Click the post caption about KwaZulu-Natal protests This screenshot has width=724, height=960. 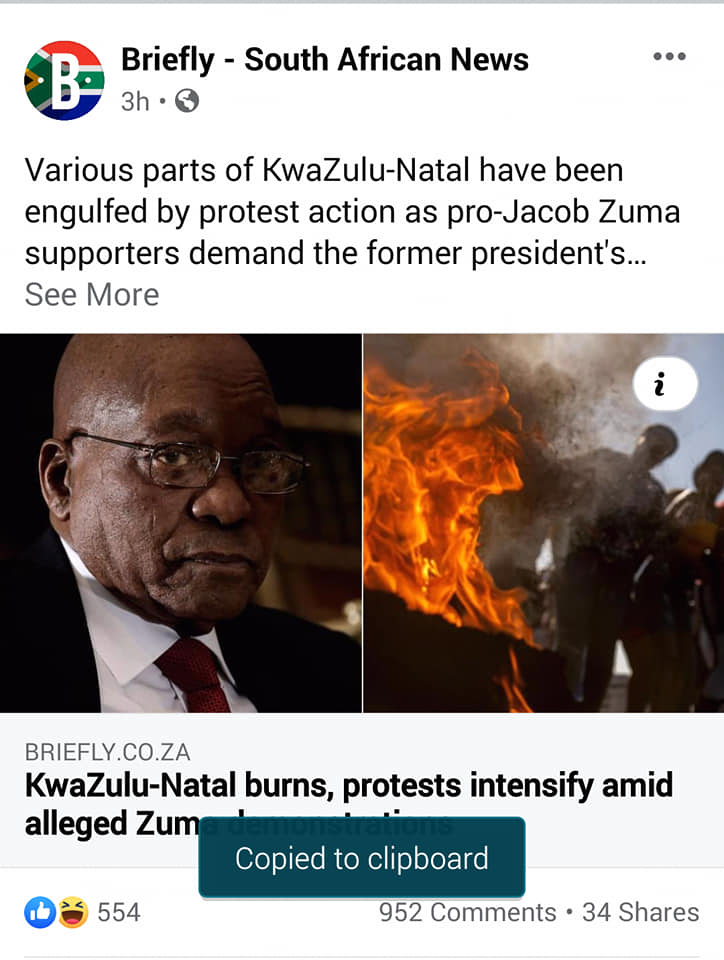click(353, 211)
